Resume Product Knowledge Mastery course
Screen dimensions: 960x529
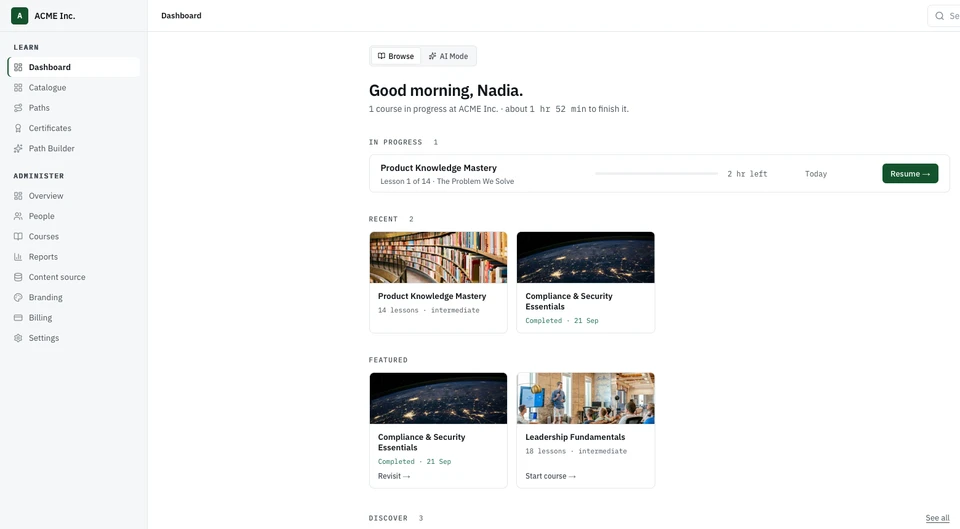pyautogui.click(x=910, y=174)
